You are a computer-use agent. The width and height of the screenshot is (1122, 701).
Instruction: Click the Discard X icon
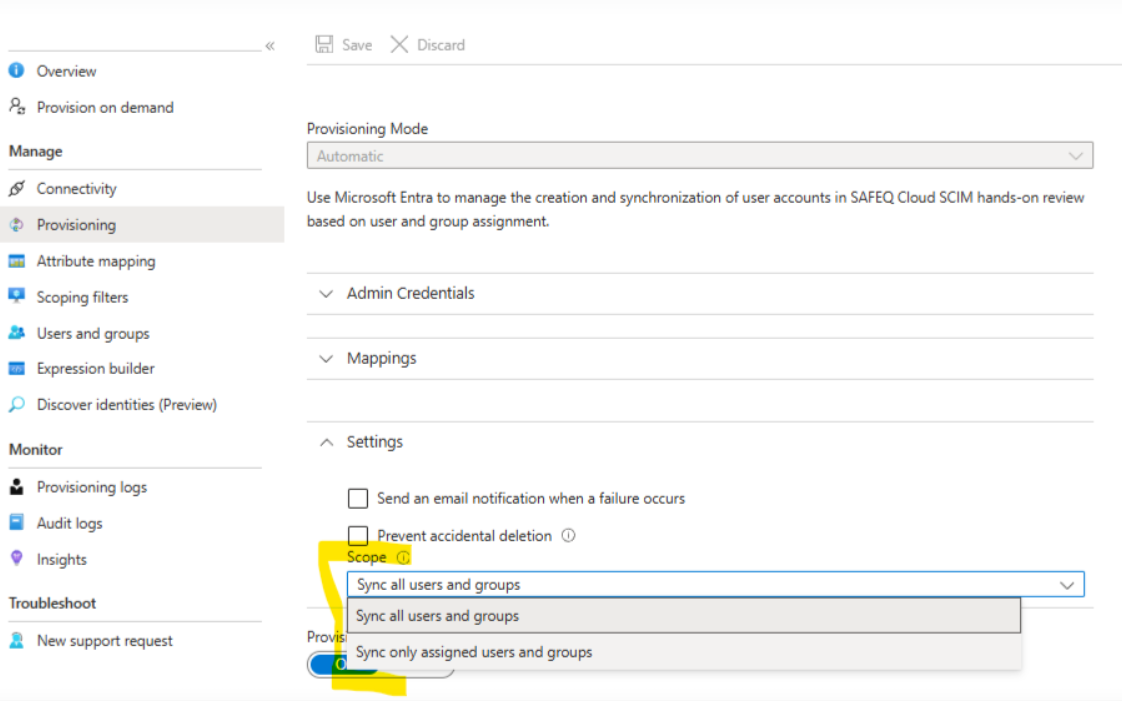[x=399, y=44]
